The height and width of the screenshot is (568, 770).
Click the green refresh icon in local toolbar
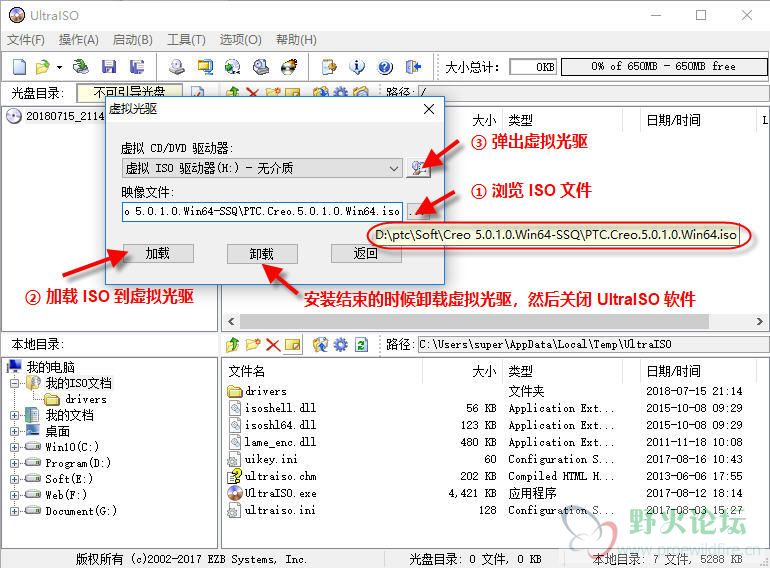click(x=361, y=345)
